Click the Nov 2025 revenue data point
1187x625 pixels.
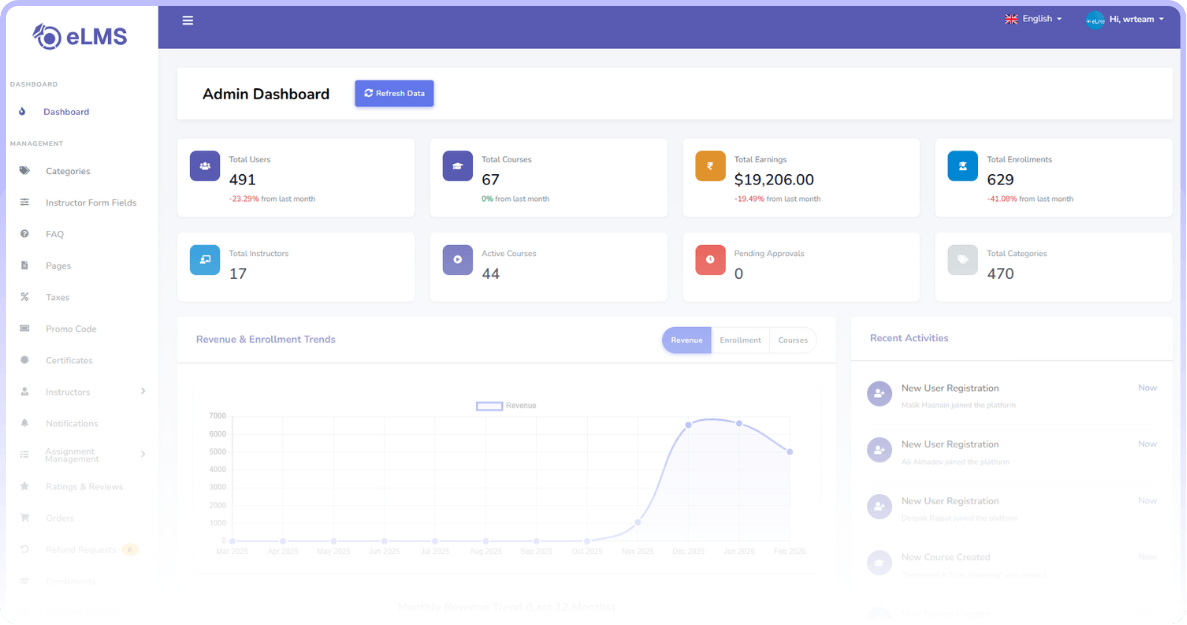637,522
